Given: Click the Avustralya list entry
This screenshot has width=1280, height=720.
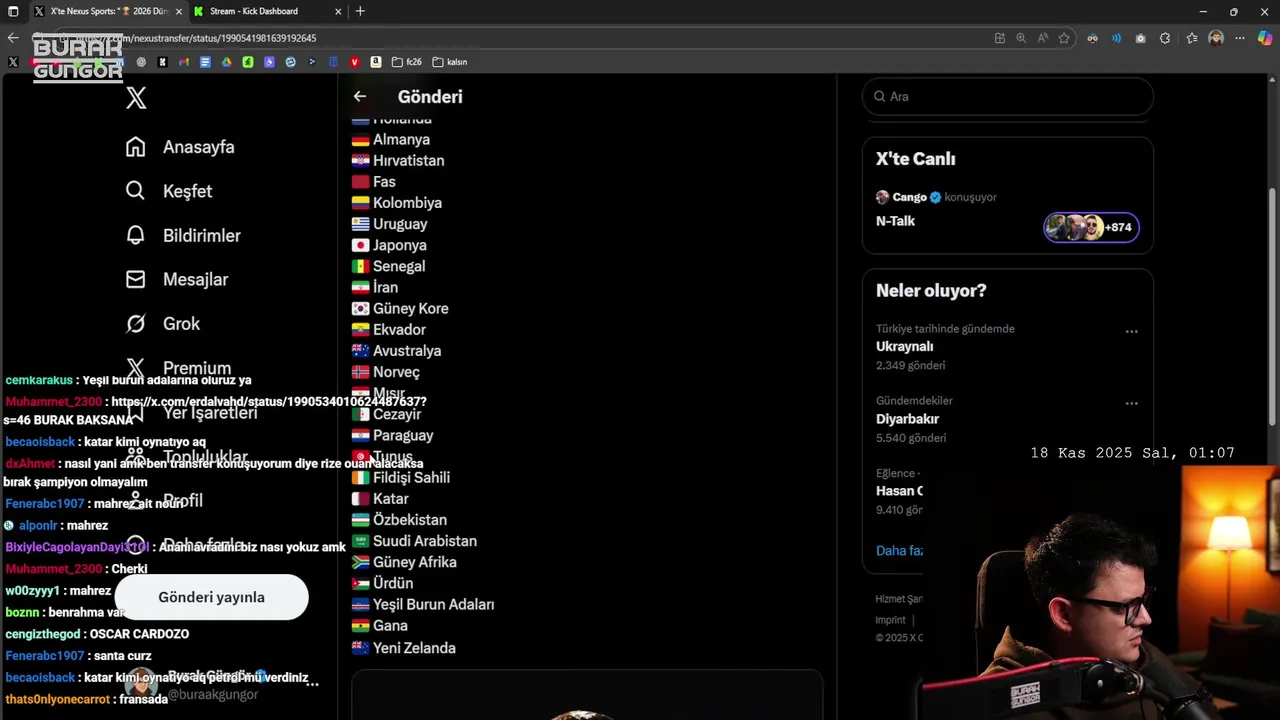Looking at the screenshot, I should (x=396, y=350).
